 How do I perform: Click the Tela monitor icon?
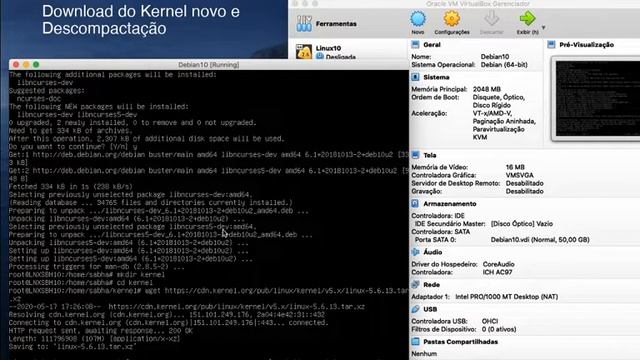click(415, 155)
